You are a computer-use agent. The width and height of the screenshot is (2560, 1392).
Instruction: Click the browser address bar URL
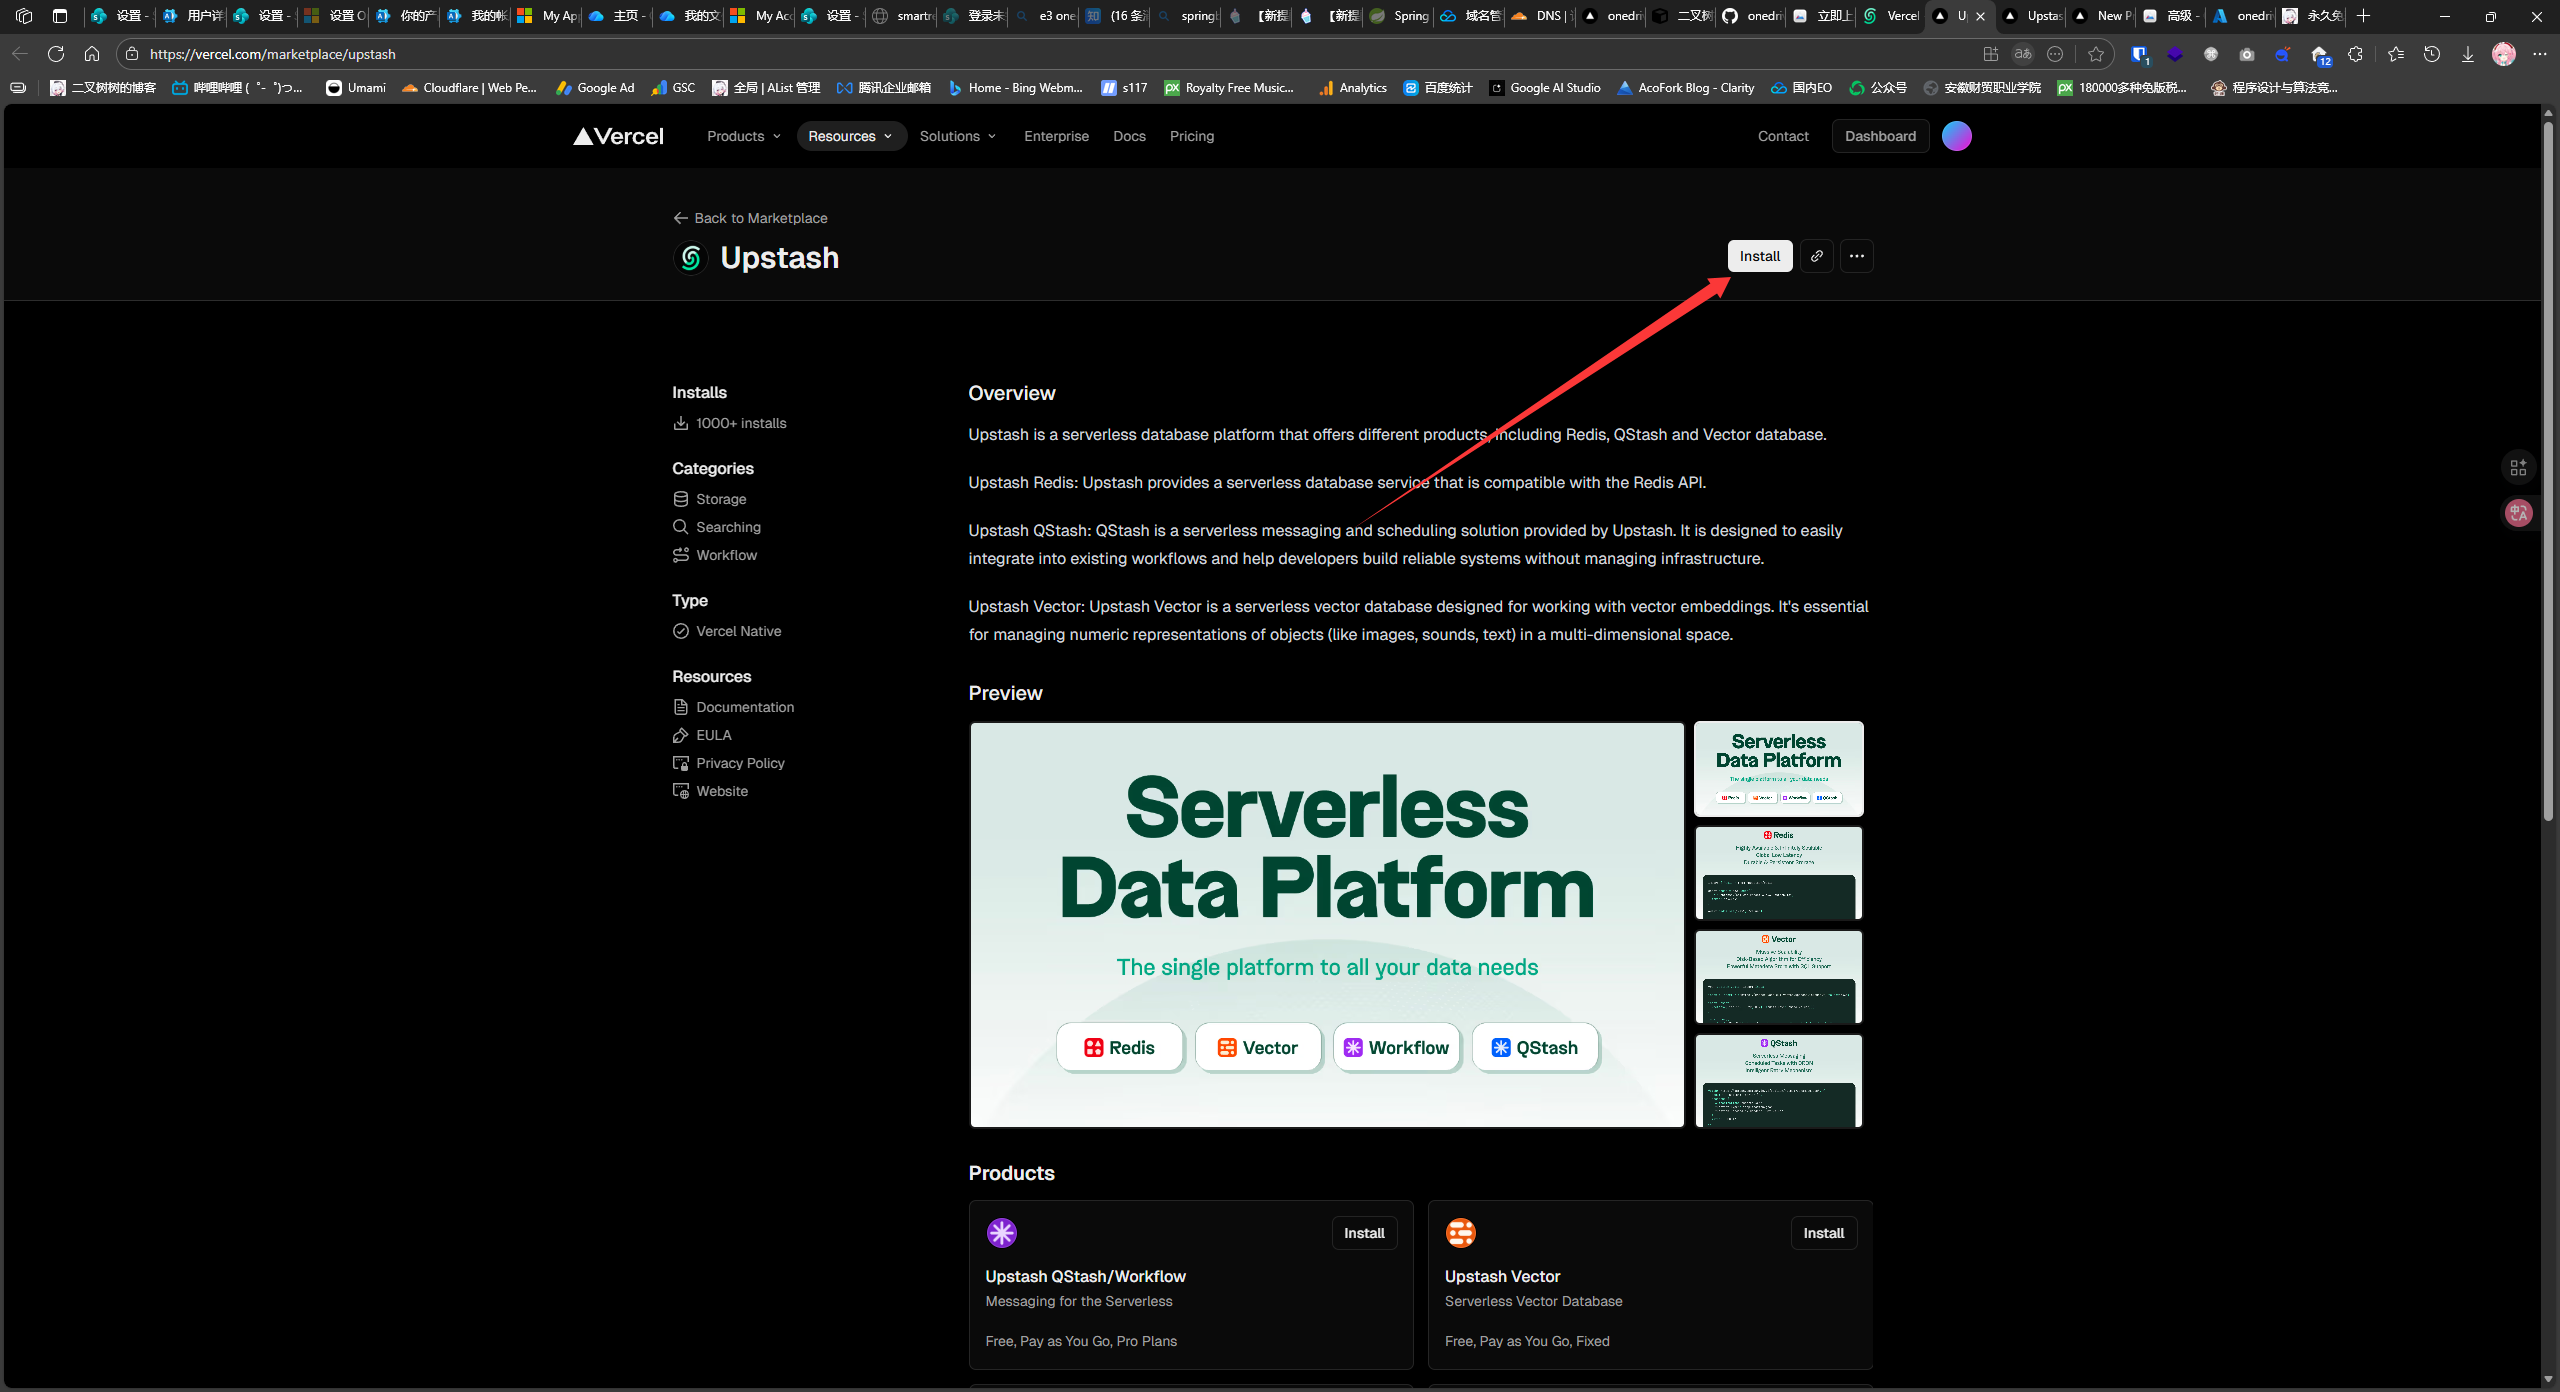tap(273, 54)
